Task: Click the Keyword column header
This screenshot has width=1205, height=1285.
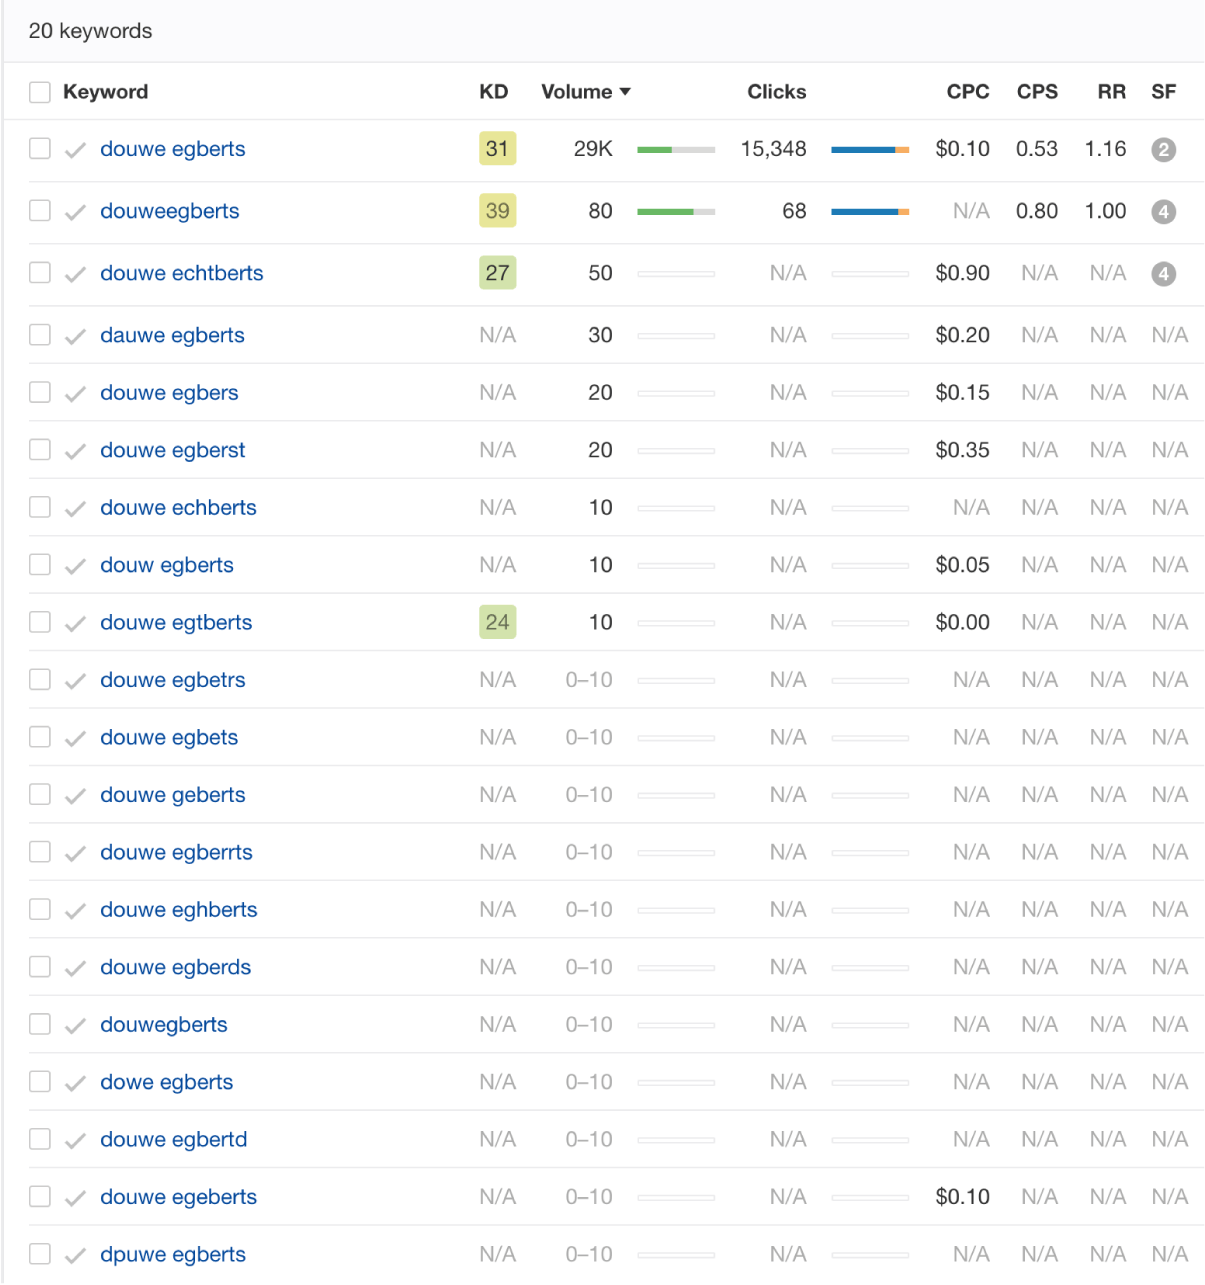Action: [105, 92]
